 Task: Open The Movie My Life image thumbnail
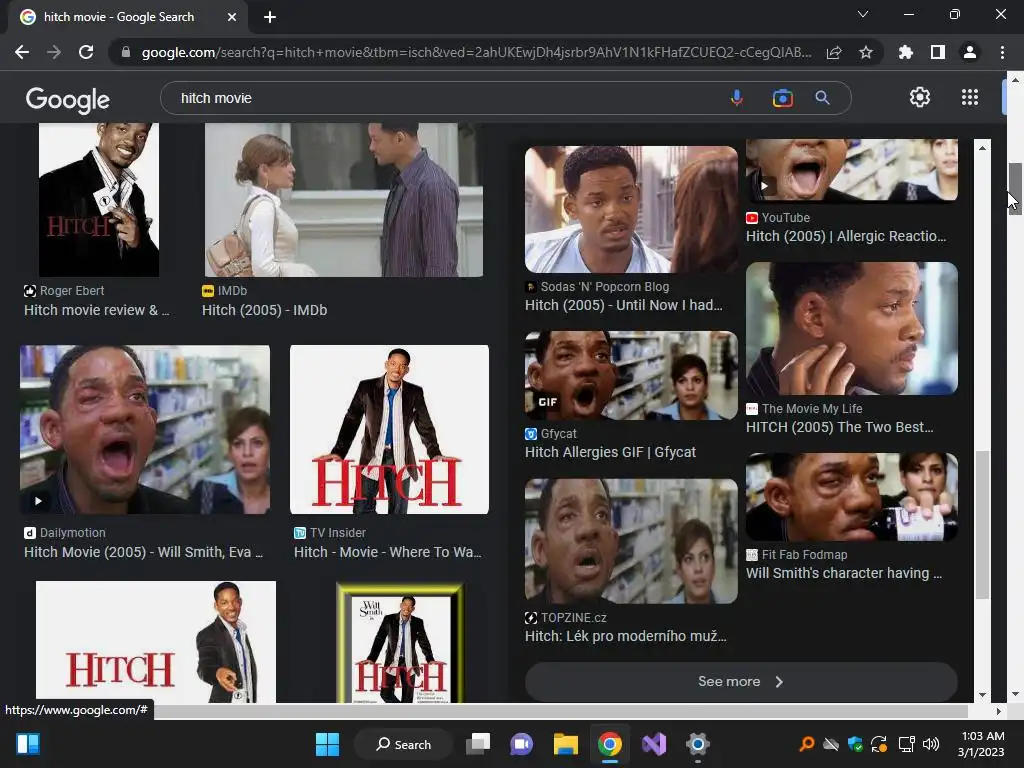coord(852,328)
